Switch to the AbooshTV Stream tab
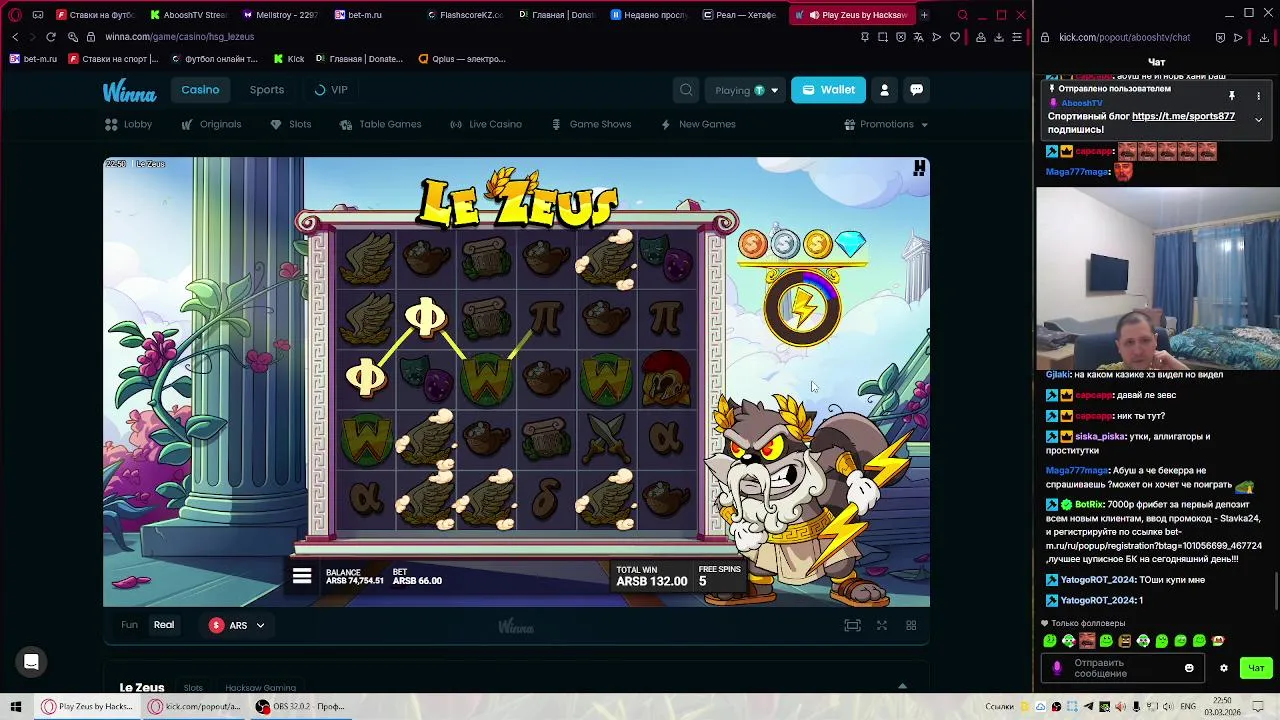This screenshot has width=1280, height=720. point(188,15)
